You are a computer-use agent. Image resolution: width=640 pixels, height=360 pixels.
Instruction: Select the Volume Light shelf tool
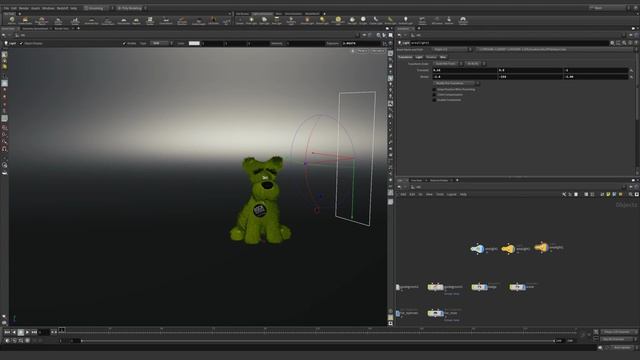pos(307,20)
